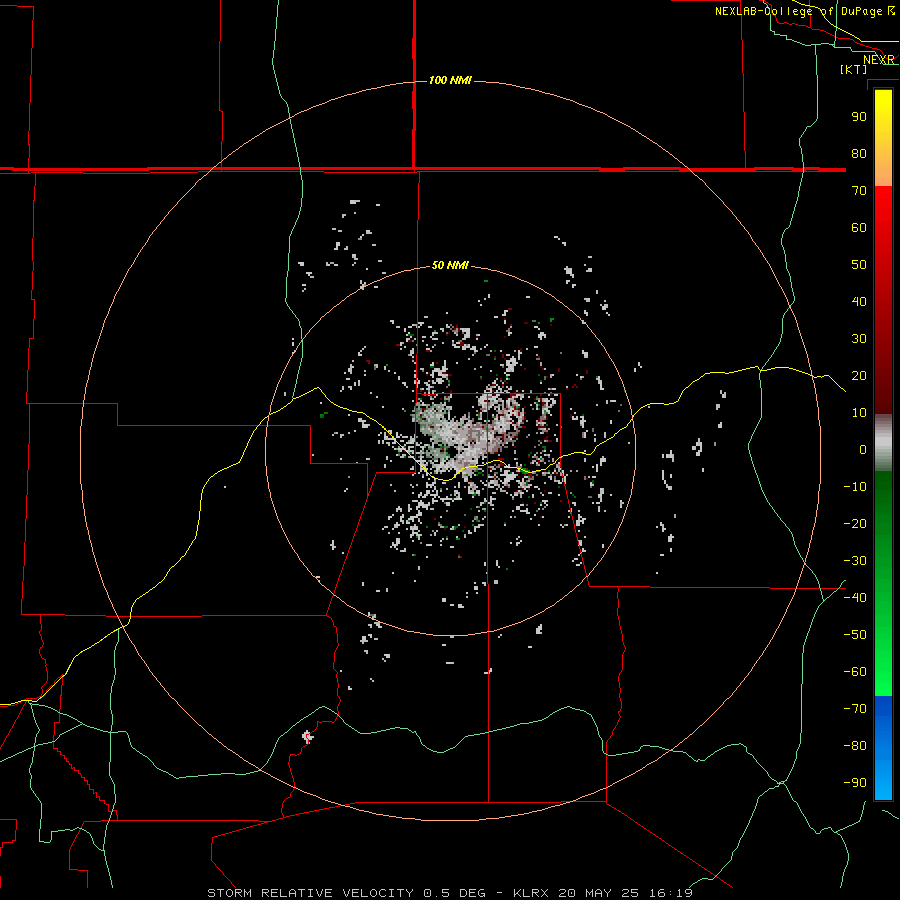Click the 40 value on the color scale
The image size is (900, 900).
859,302
